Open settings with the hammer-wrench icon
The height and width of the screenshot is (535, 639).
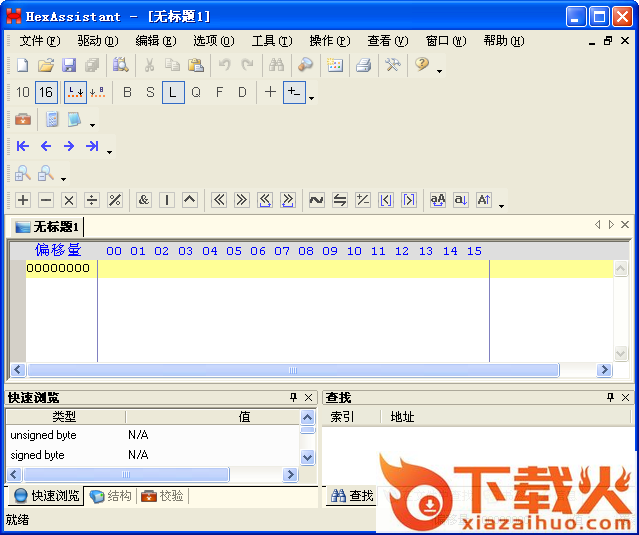pyautogui.click(x=392, y=65)
